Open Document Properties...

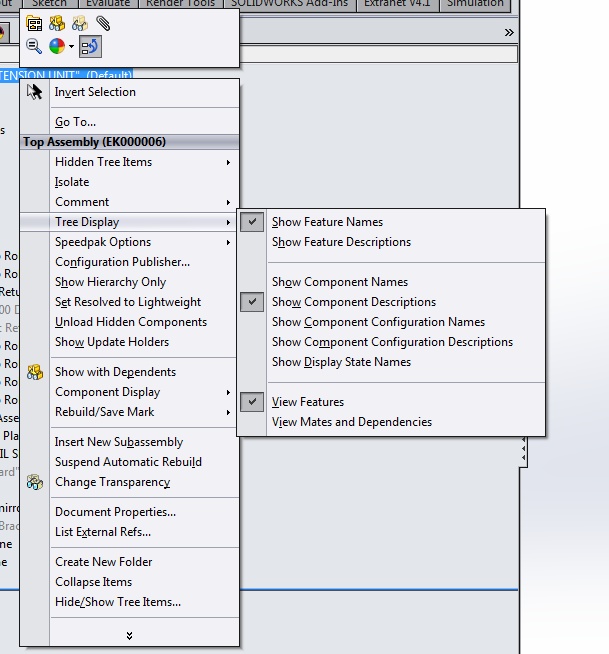click(130, 512)
